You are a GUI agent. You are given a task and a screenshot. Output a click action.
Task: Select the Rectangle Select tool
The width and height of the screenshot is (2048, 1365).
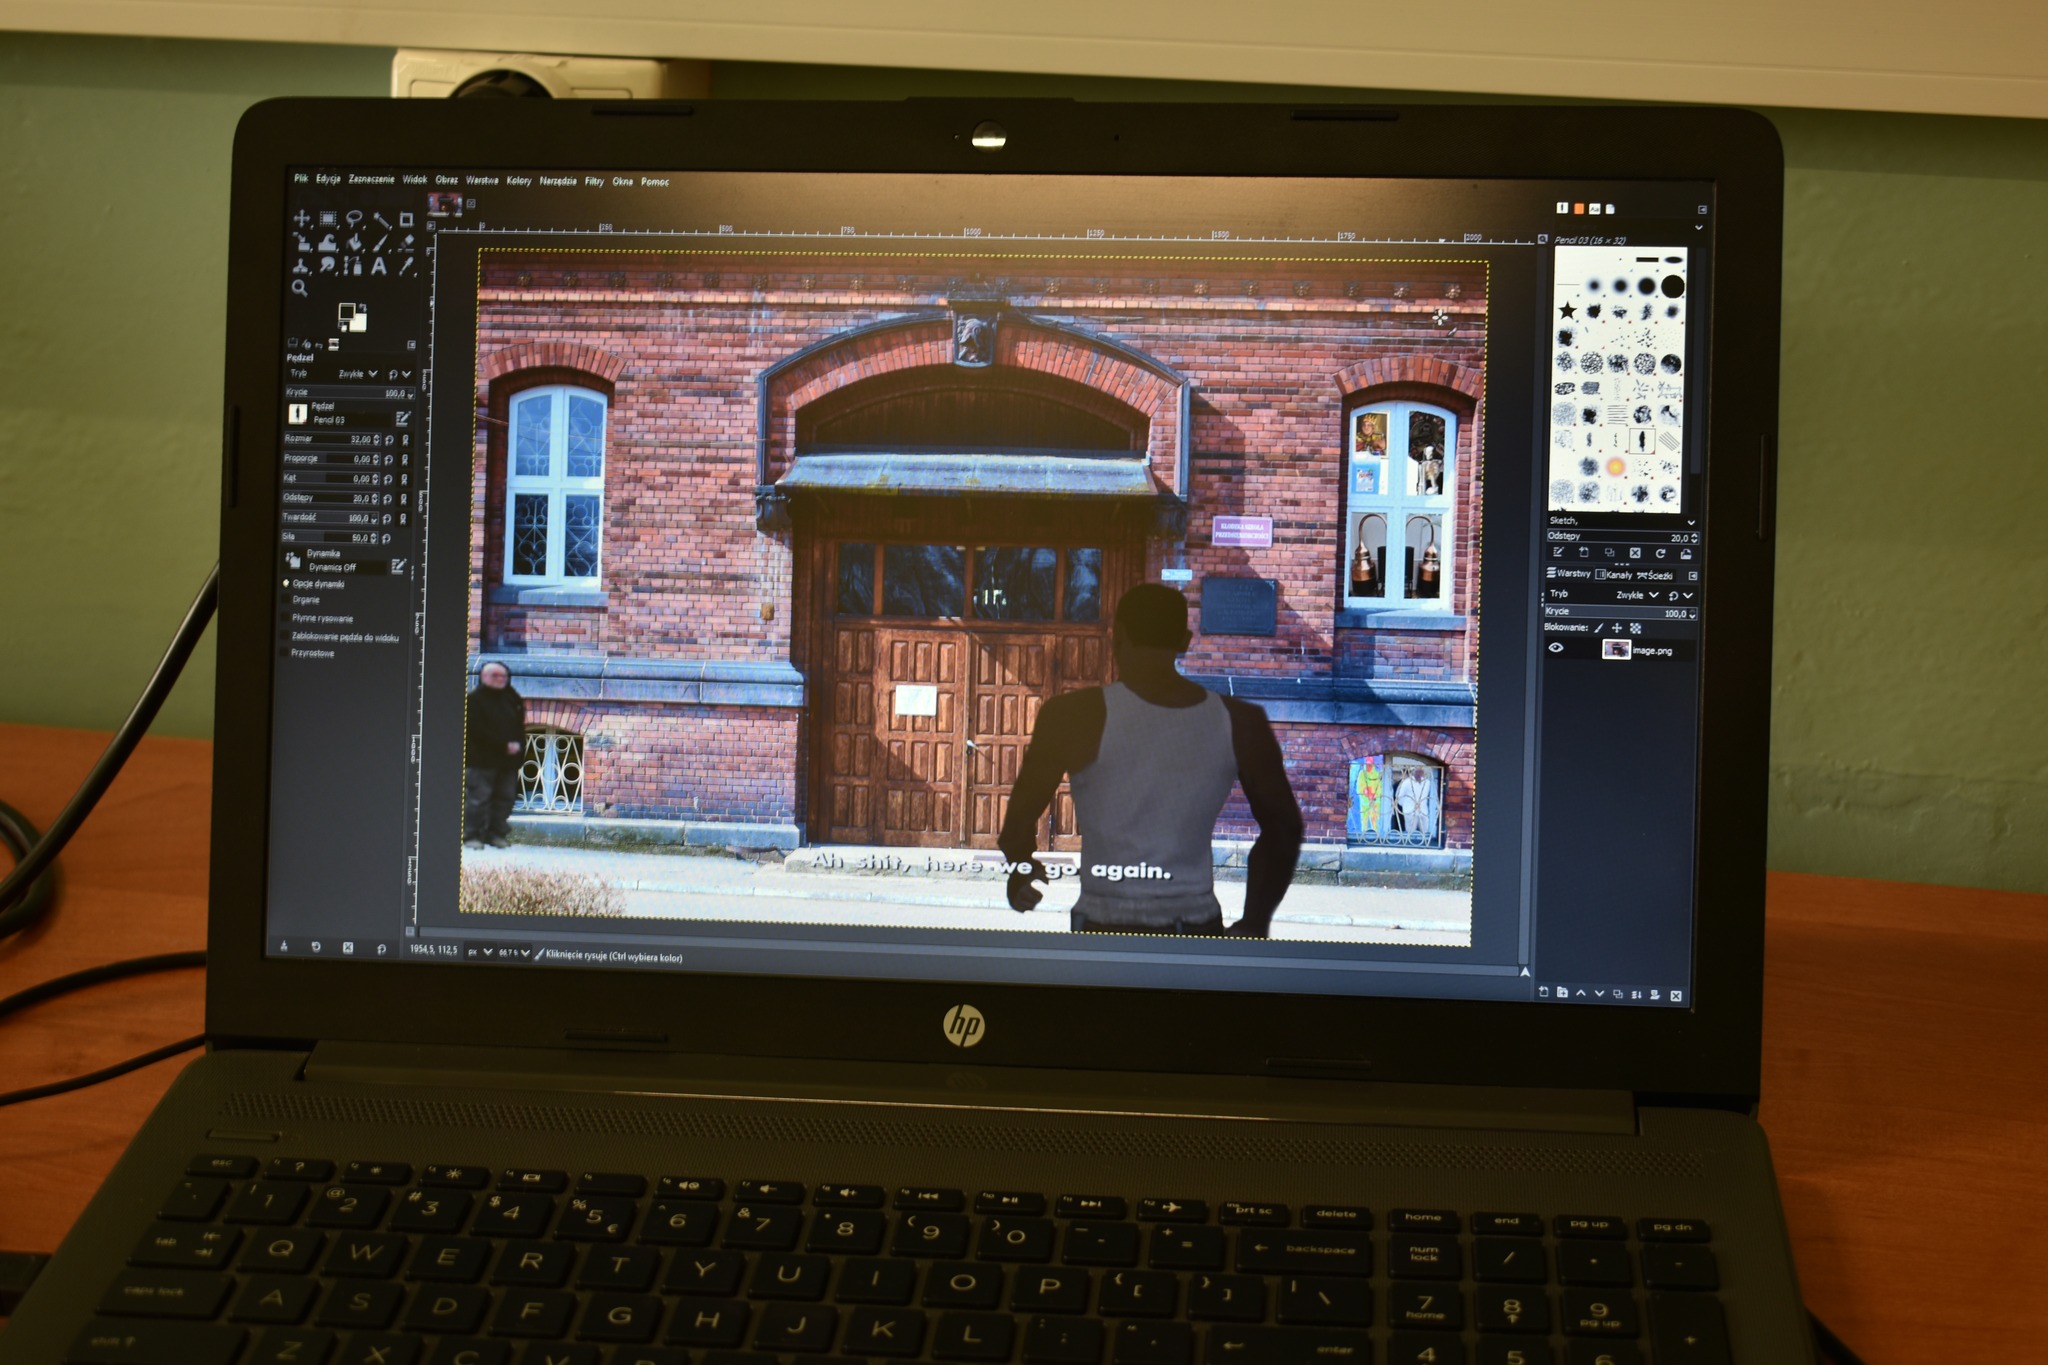pyautogui.click(x=328, y=218)
